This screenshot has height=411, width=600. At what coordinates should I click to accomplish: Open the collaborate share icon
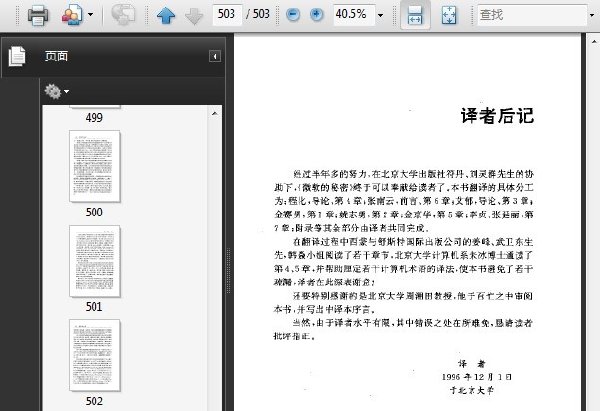72,15
